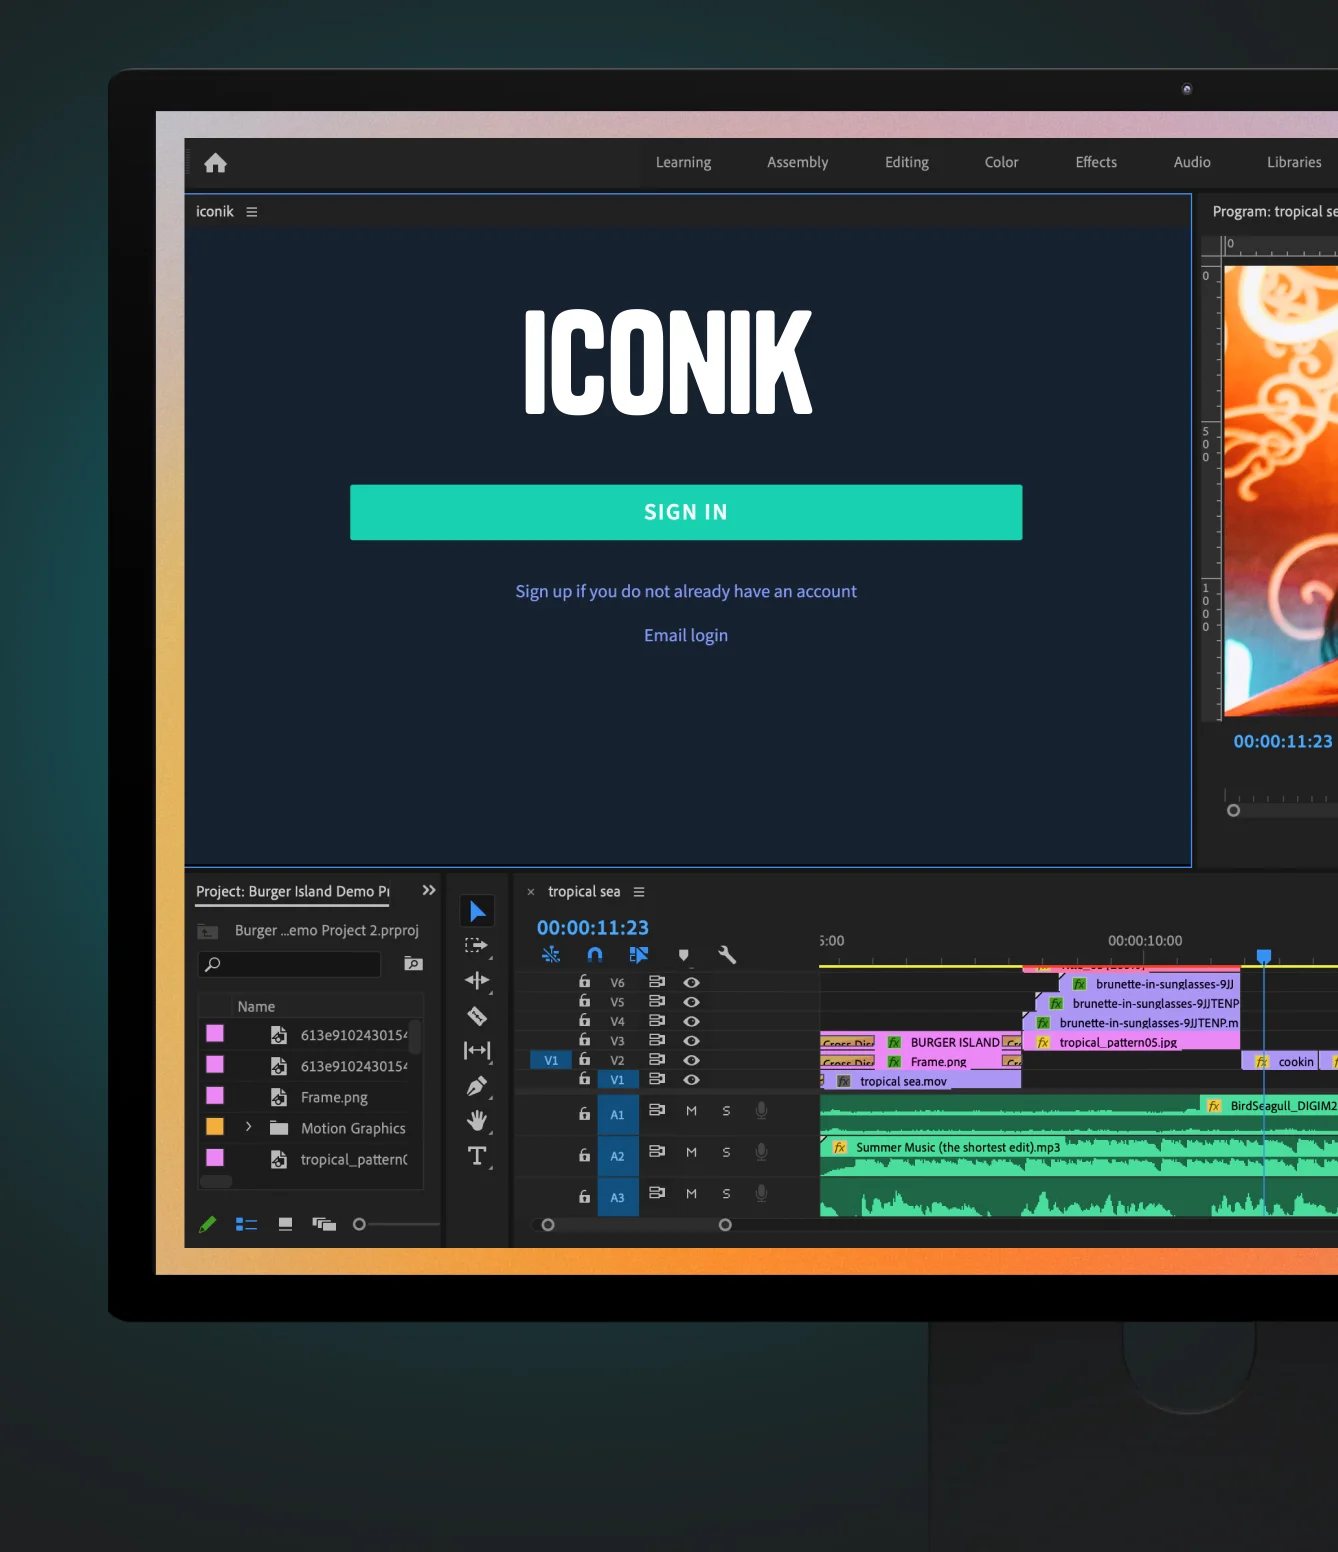Open iconik panel hamburger menu
This screenshot has width=1338, height=1552.
click(x=252, y=212)
